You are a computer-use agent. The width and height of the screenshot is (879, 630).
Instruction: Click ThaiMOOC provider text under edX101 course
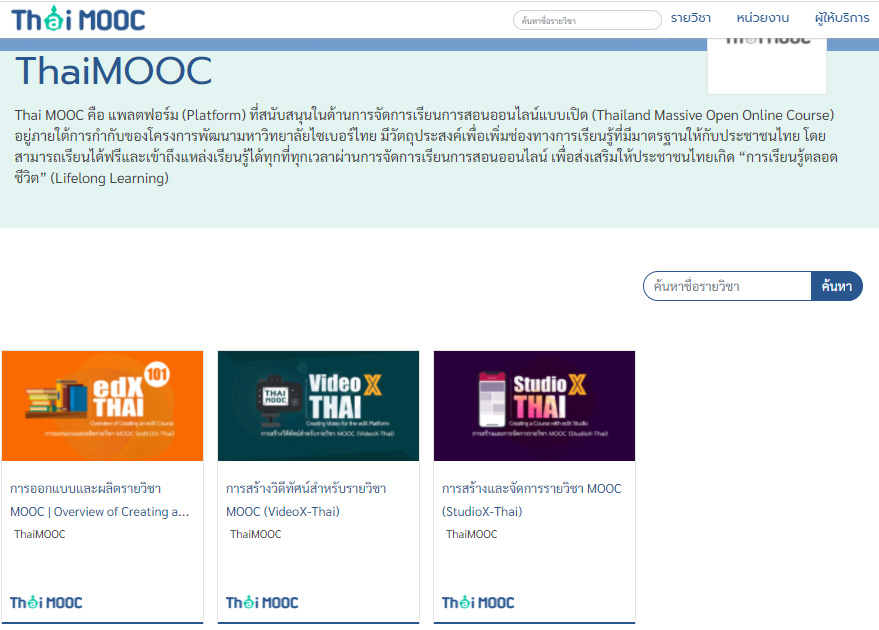40,534
